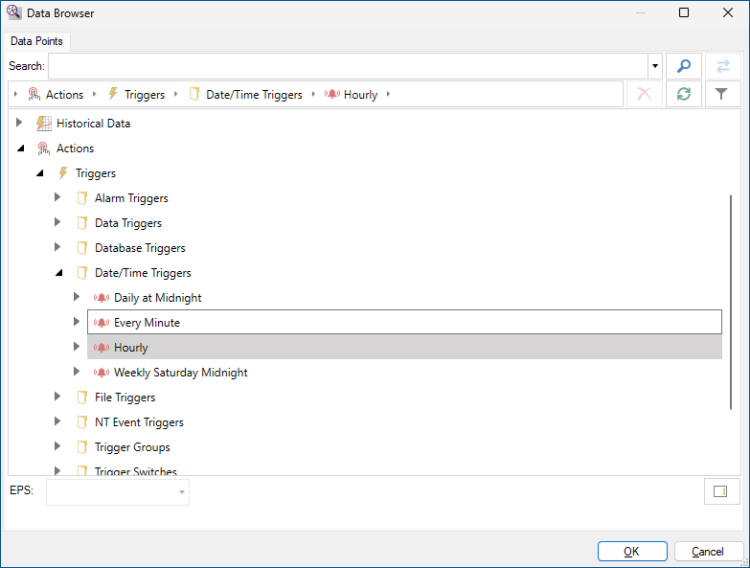Expand the Historical Data node
The width and height of the screenshot is (750, 568).
click(x=19, y=123)
